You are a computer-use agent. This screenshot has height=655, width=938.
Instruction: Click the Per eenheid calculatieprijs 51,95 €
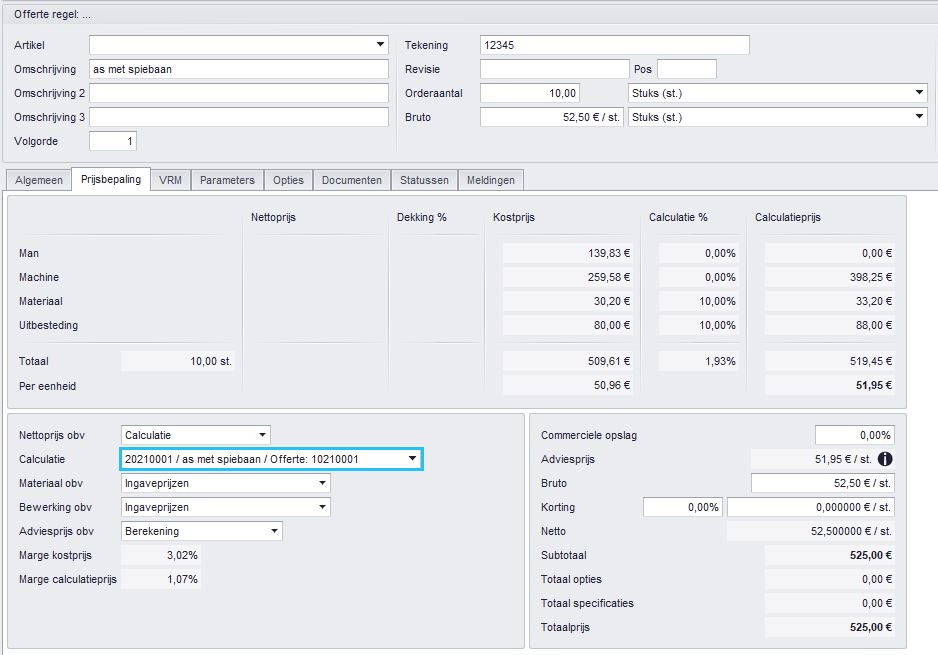[830, 385]
